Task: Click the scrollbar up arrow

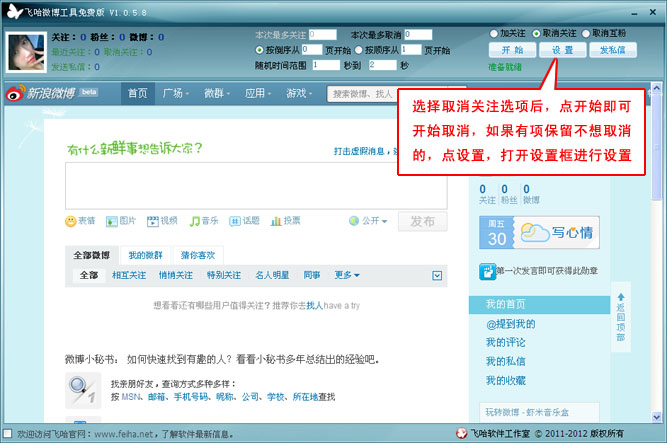Action: 656,88
